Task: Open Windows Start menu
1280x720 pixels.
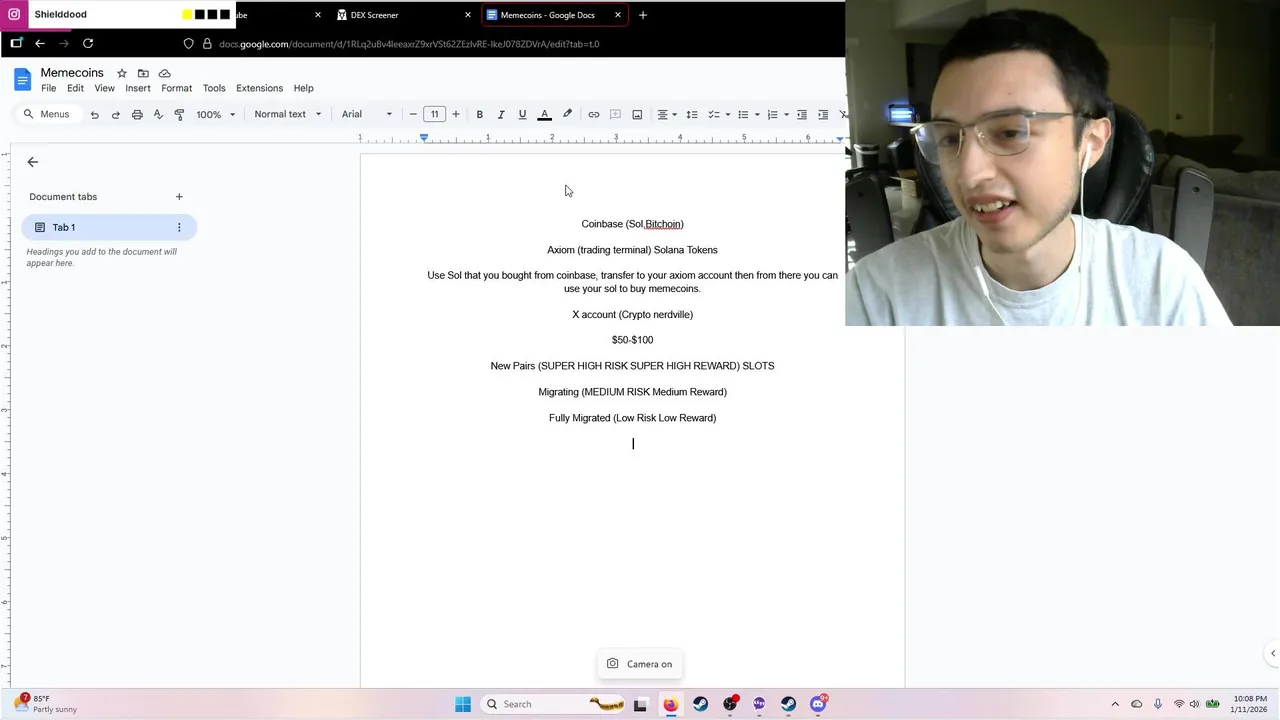Action: click(463, 704)
